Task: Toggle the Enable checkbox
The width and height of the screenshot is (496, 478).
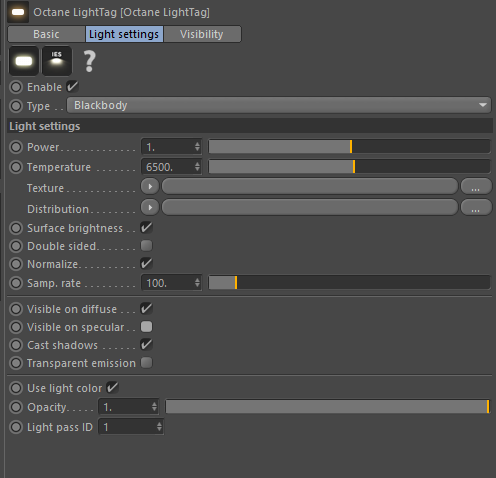Action: (72, 87)
